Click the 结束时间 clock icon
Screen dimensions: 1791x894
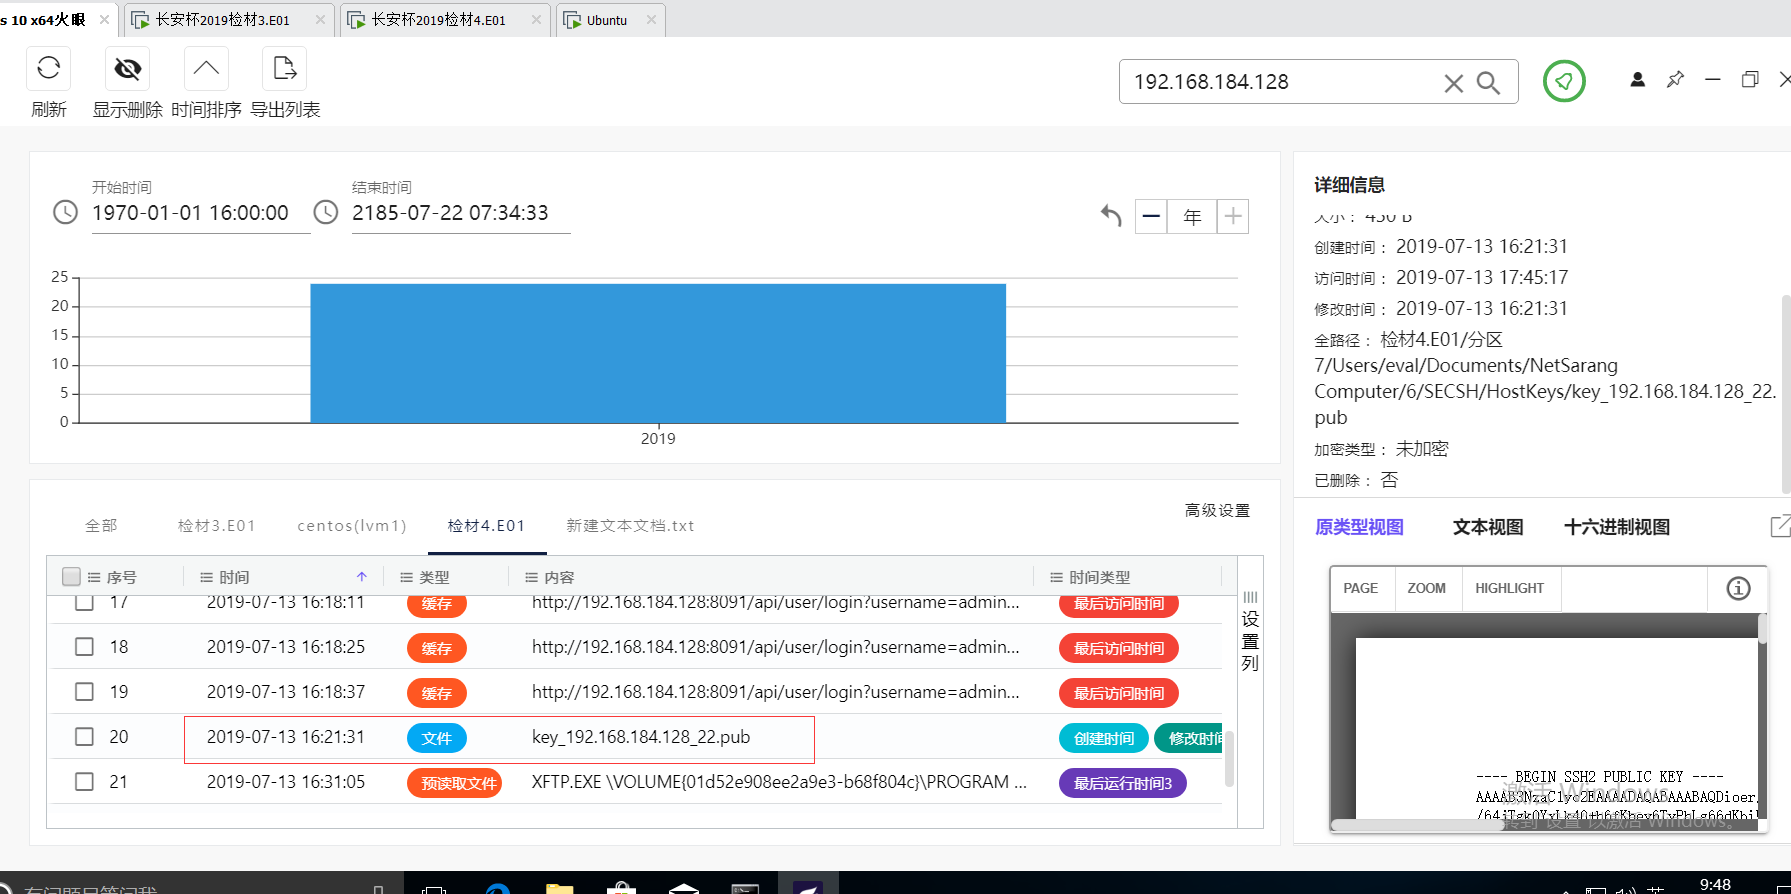tap(326, 212)
